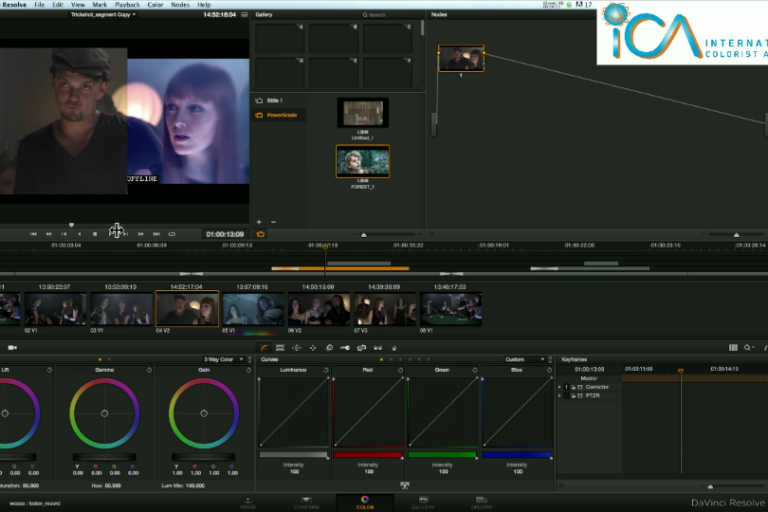
Task: Toggle lock on the PTZR keyframe track
Action: [573, 395]
